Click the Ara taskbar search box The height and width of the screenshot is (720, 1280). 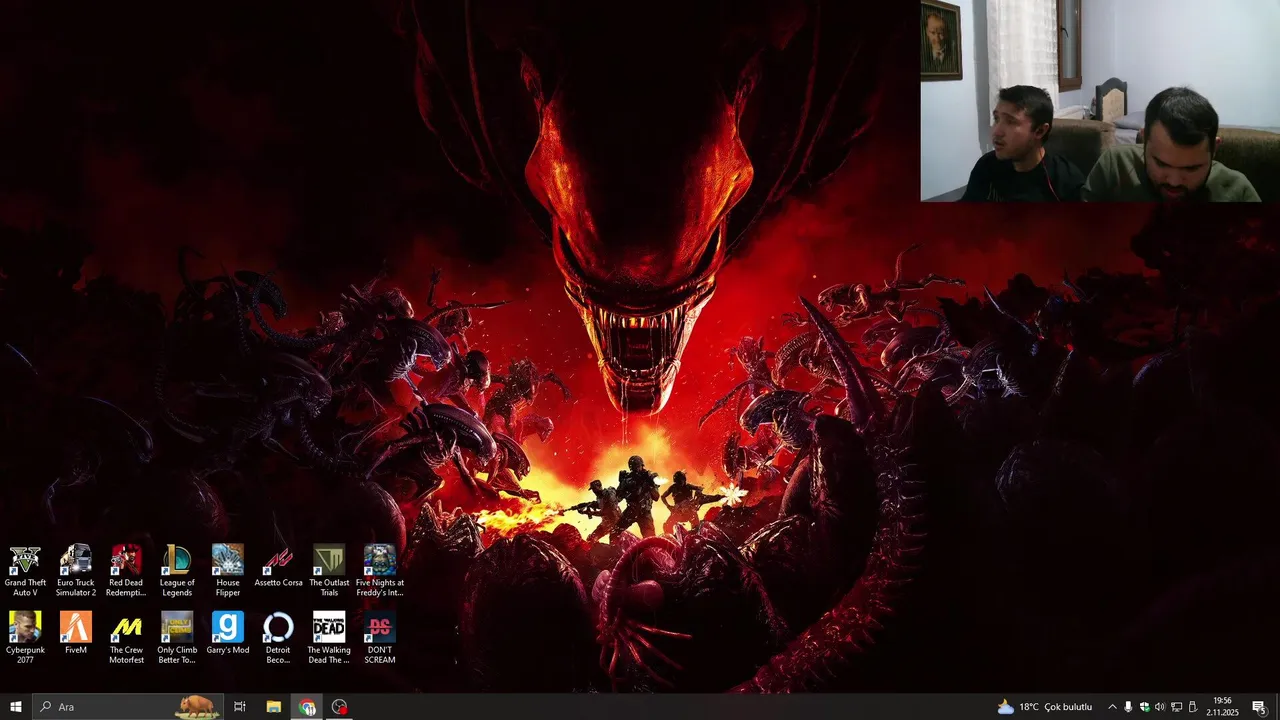point(128,707)
